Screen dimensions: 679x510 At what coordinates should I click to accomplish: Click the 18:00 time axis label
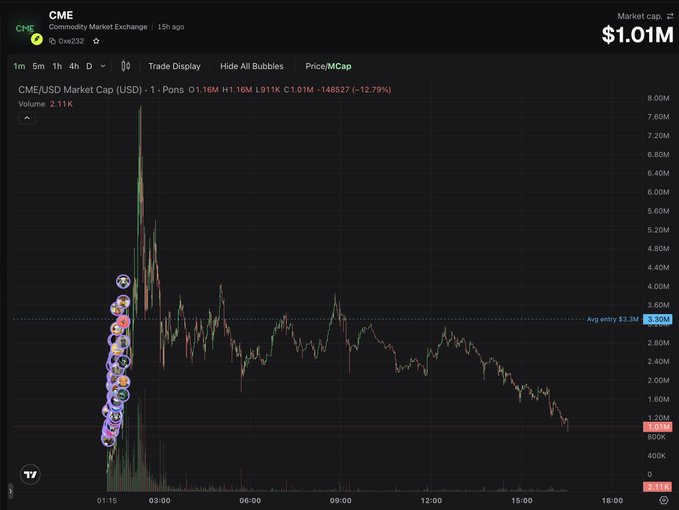pyautogui.click(x=612, y=500)
